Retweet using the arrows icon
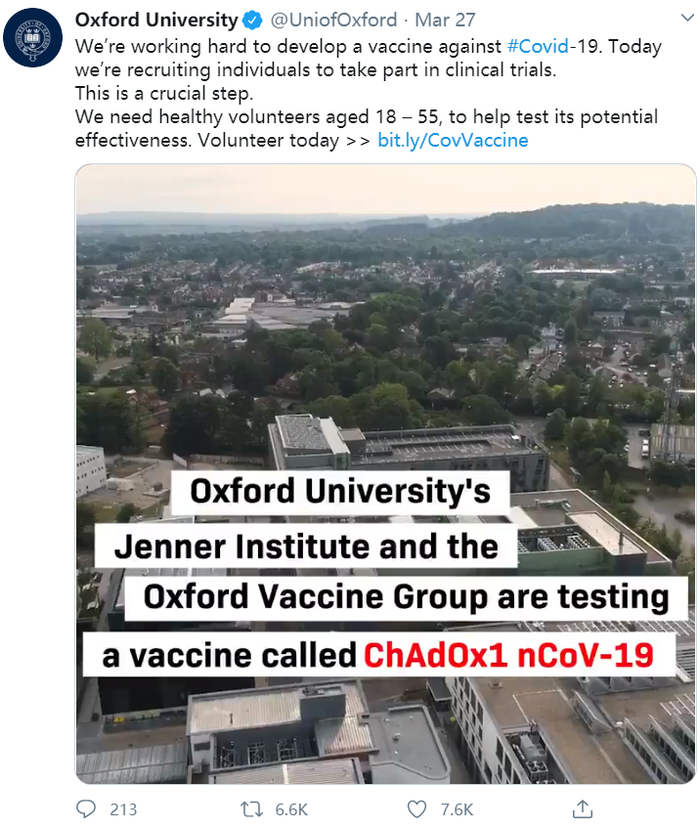This screenshot has height=829, width=700. pyautogui.click(x=252, y=808)
